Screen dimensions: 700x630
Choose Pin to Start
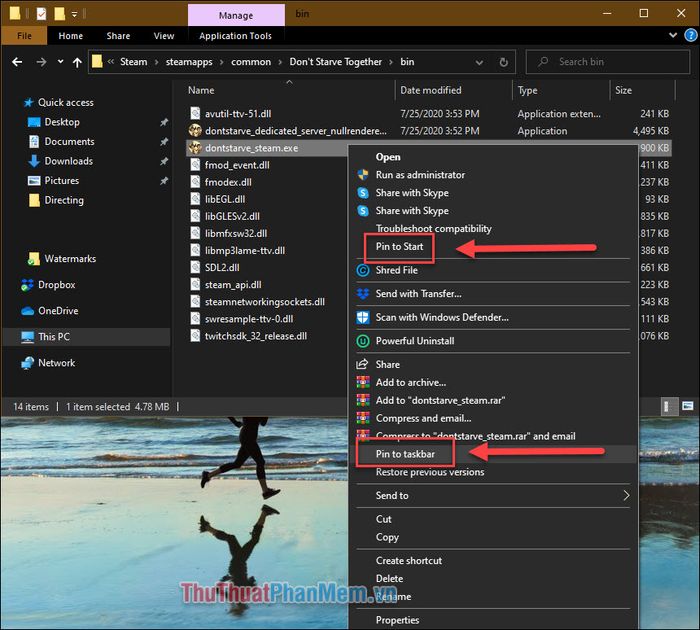pos(399,246)
